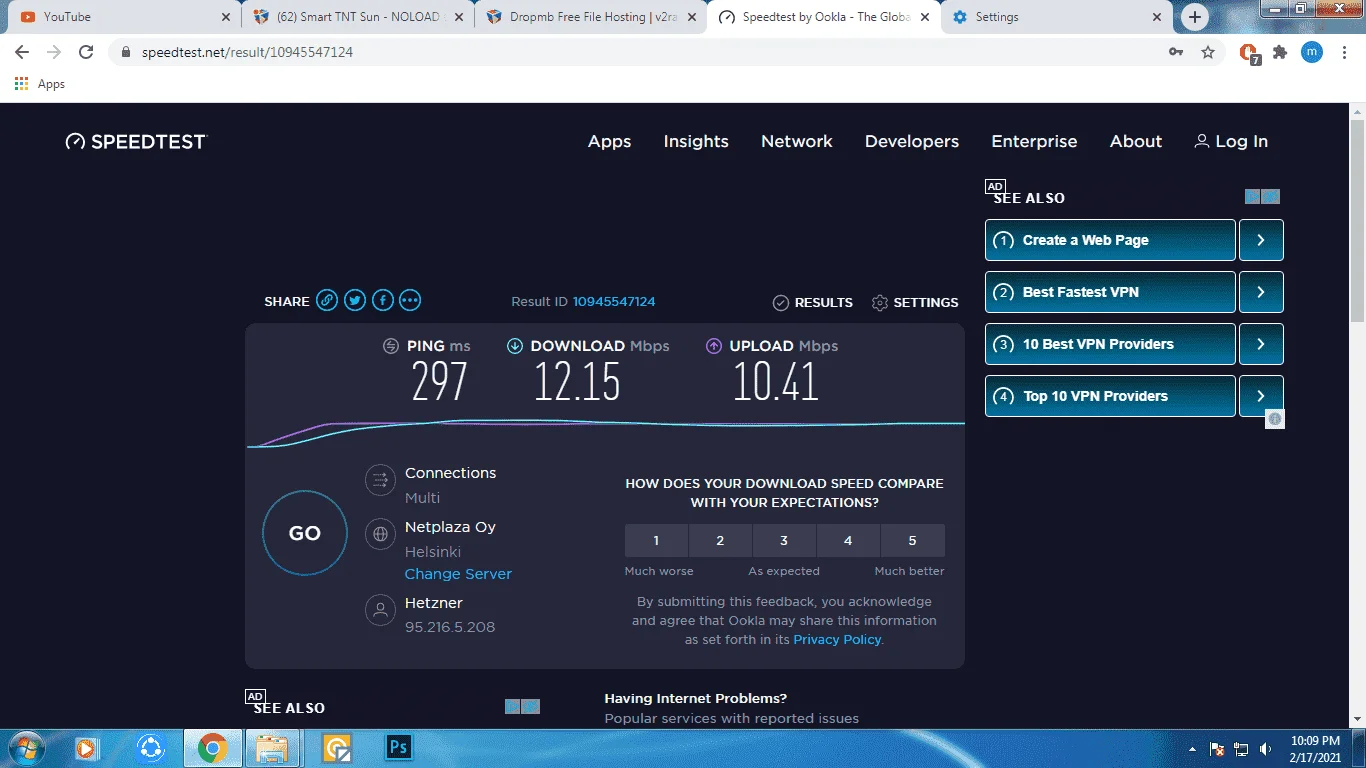The image size is (1366, 768).
Task: Show hidden system tray icons
Action: coord(1192,749)
